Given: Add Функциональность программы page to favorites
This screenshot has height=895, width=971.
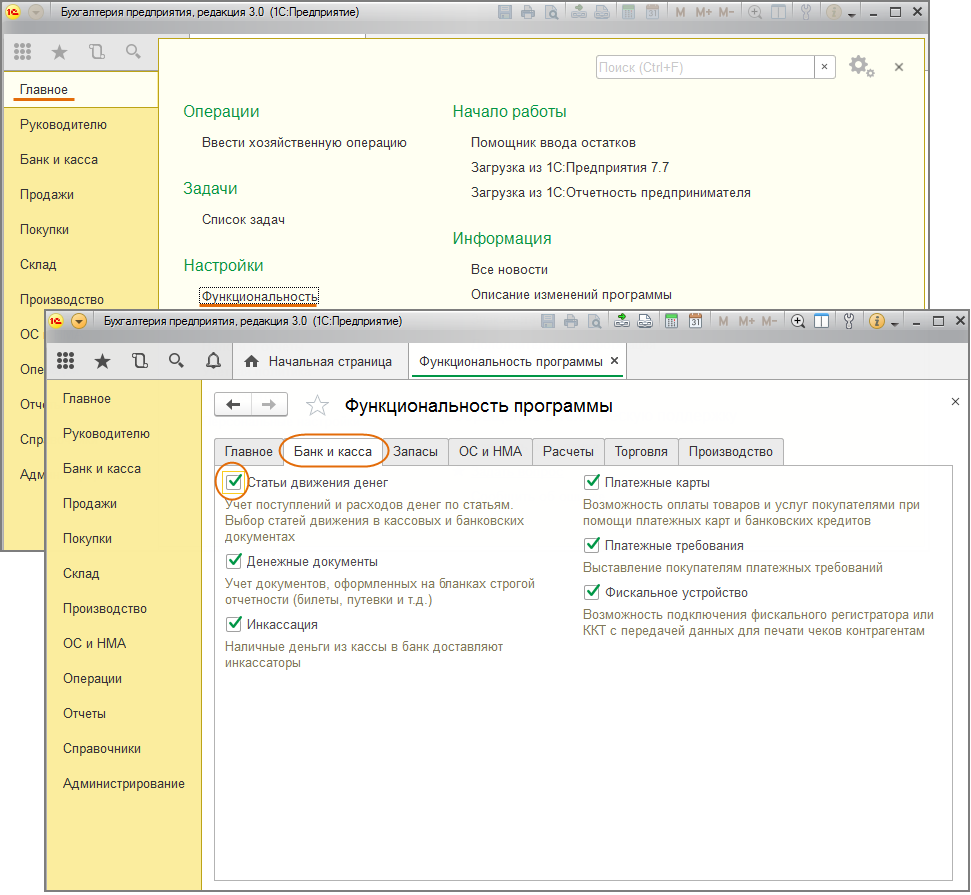Looking at the screenshot, I should [317, 406].
